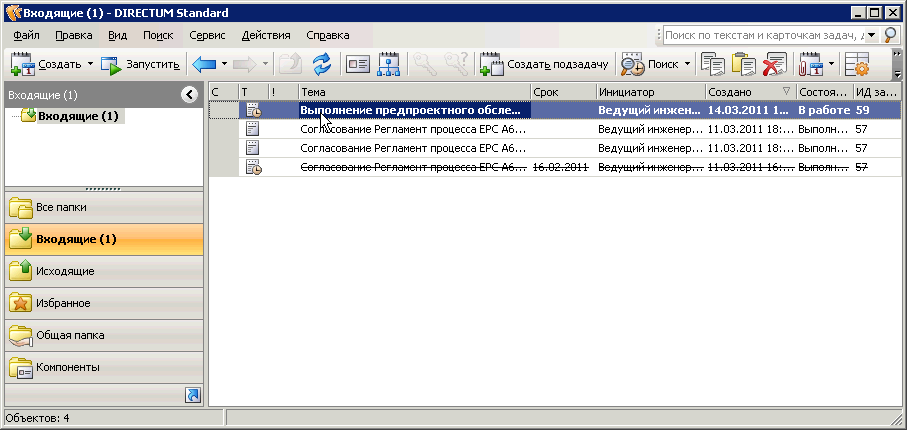Open the Компоненты navigation section
907x430 pixels.
coord(104,367)
